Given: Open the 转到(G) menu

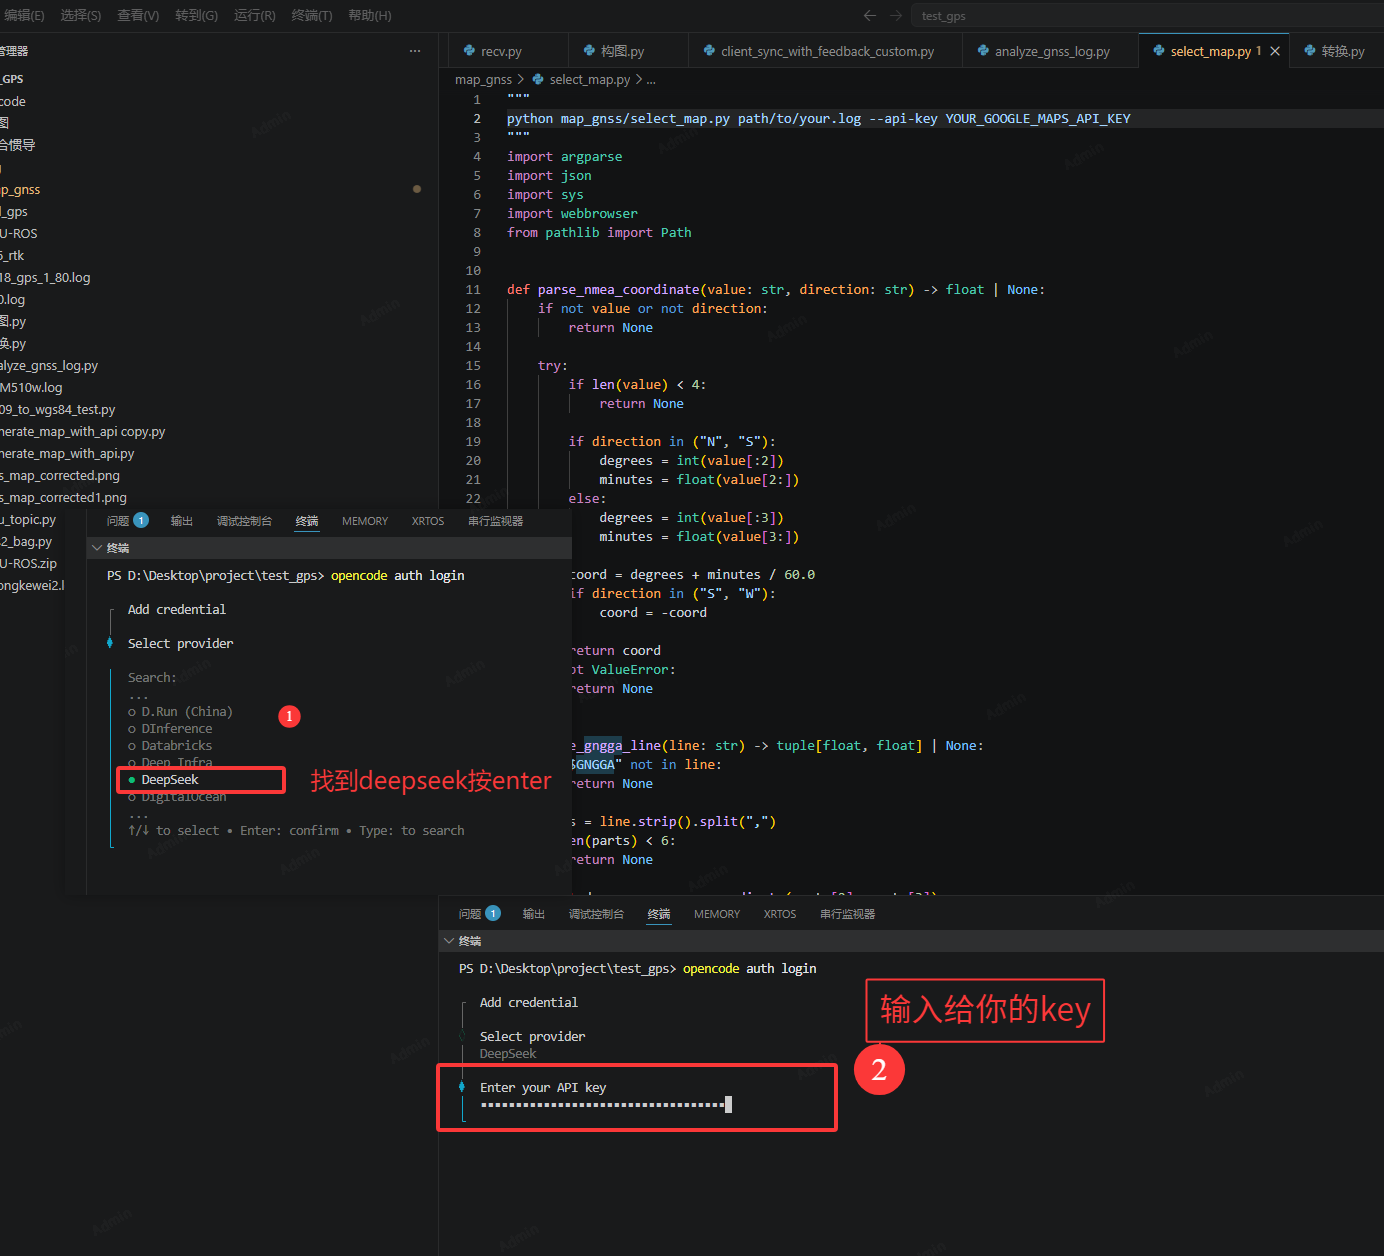Looking at the screenshot, I should [x=196, y=15].
